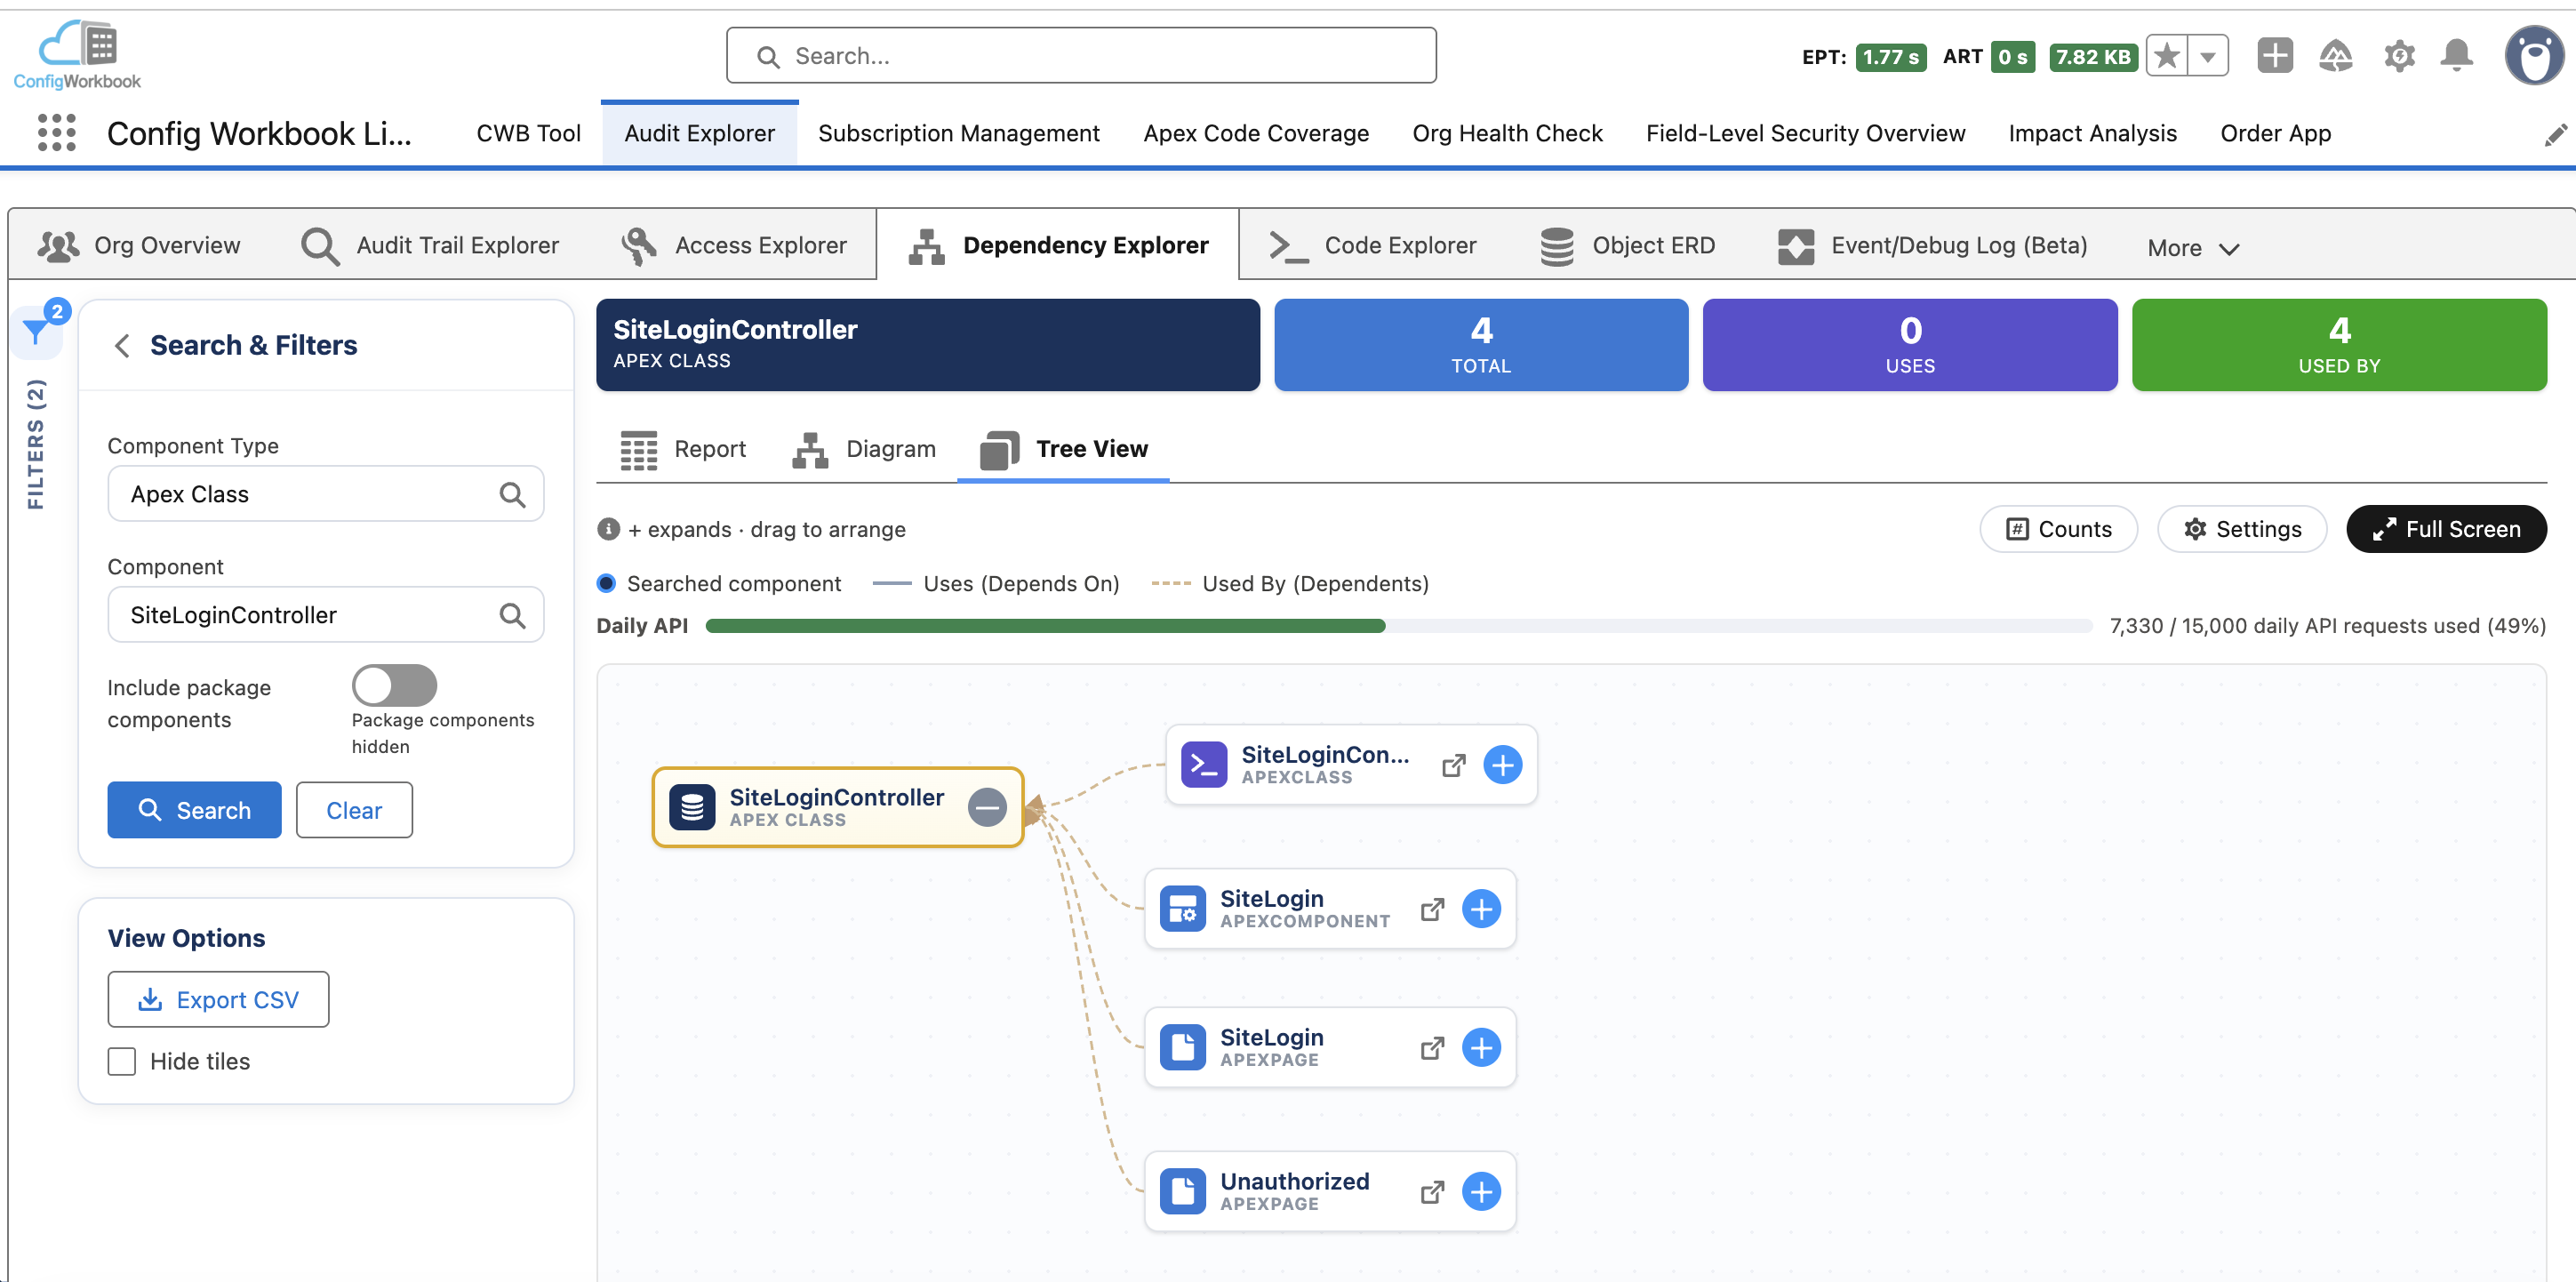2576x1282 pixels.
Task: Collapse Search & Filters with back chevron
Action: [x=122, y=346]
